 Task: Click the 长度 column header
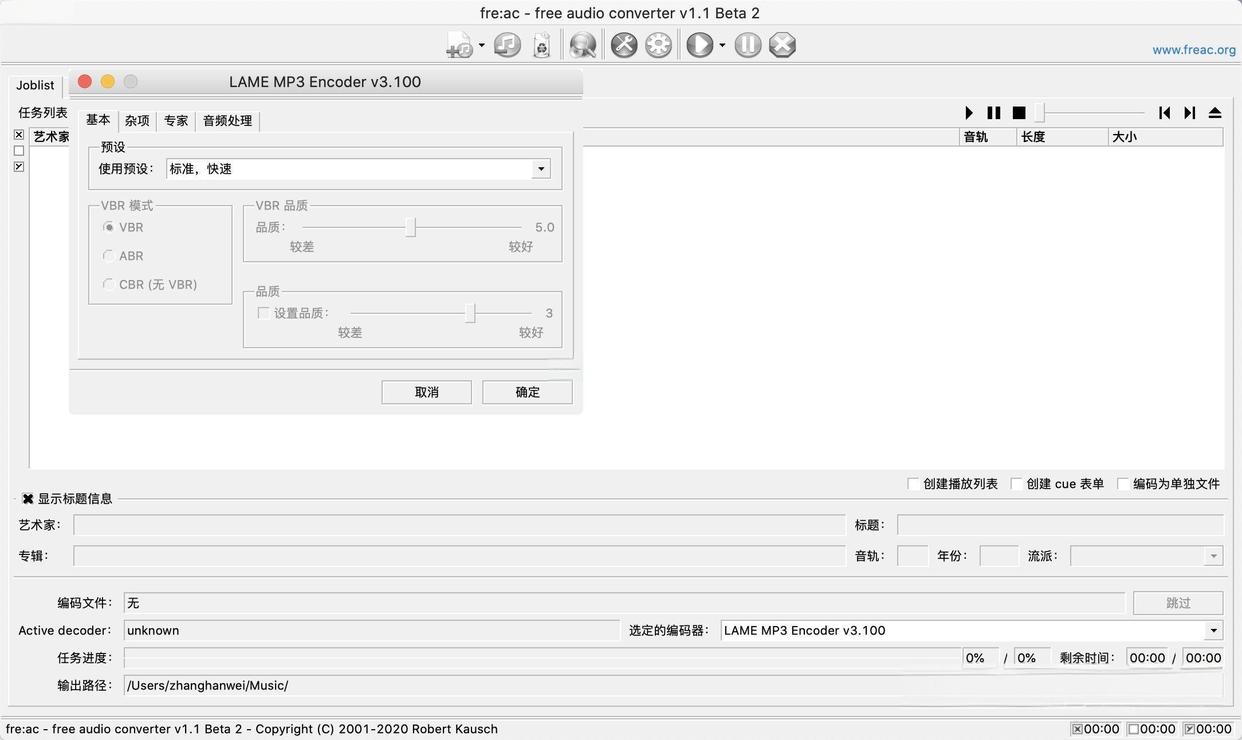[1061, 137]
